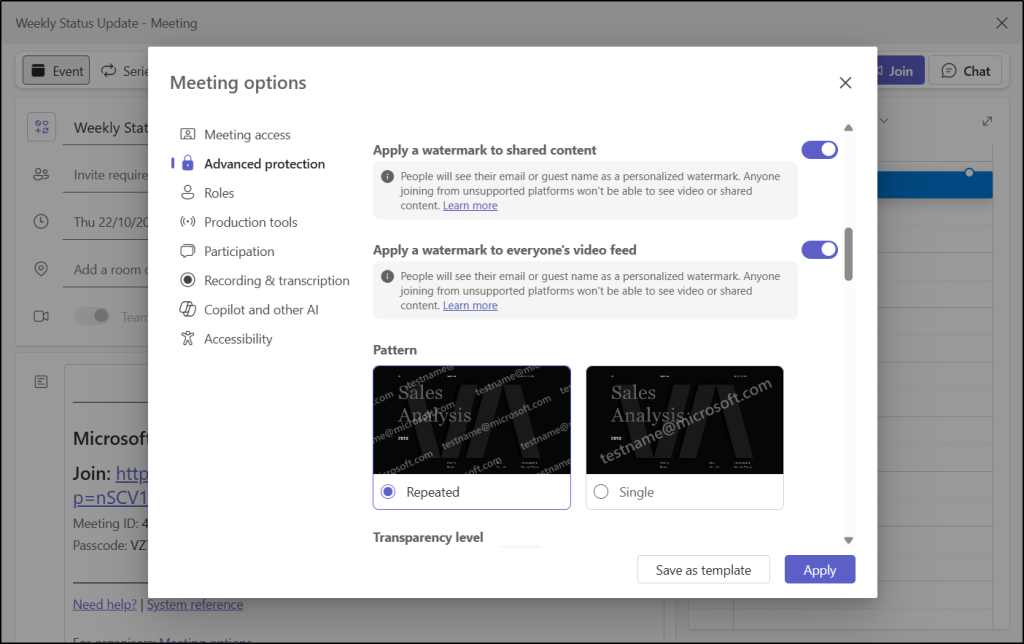The height and width of the screenshot is (644, 1024).
Task: Click the video camera icon in meeting form
Action: (x=41, y=316)
